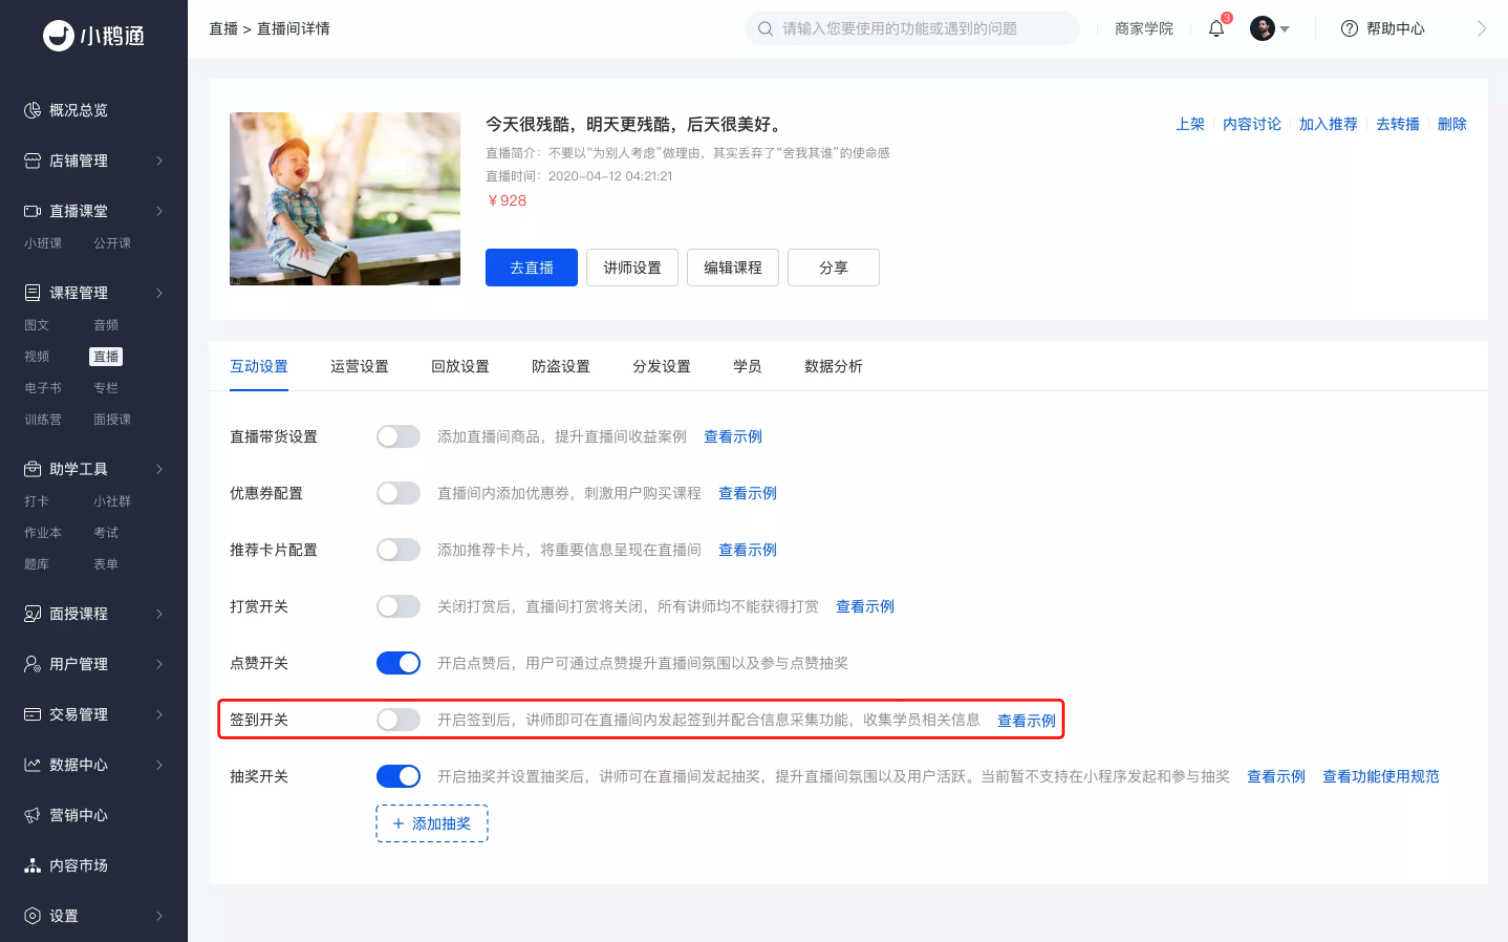
Task: Click the user avatar in header
Action: pyautogui.click(x=1262, y=29)
